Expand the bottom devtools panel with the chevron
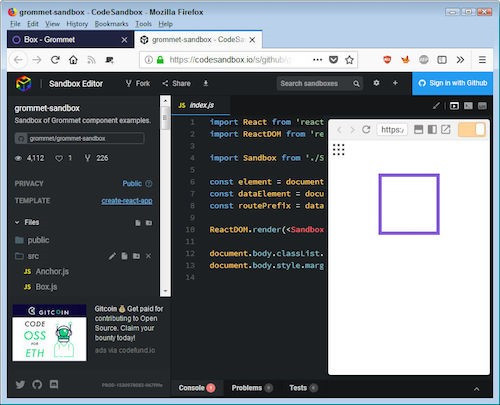This screenshot has width=500, height=405. [477, 389]
